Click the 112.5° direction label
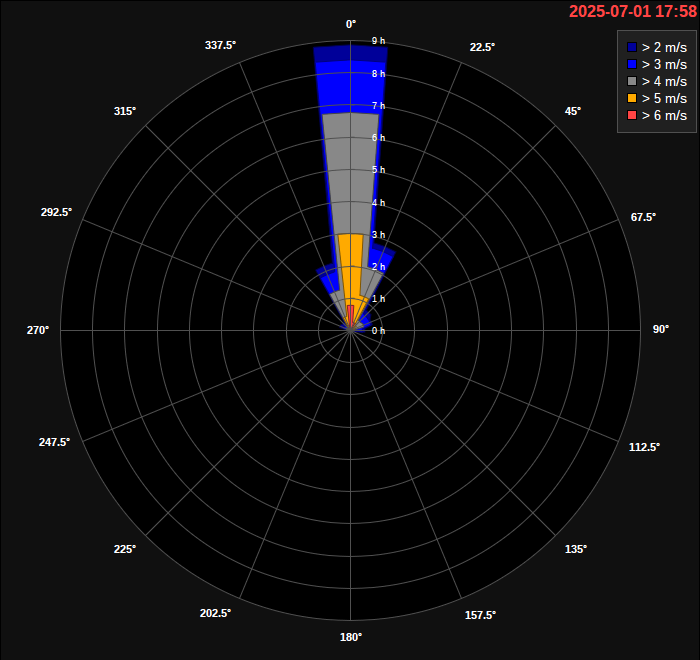 (644, 447)
